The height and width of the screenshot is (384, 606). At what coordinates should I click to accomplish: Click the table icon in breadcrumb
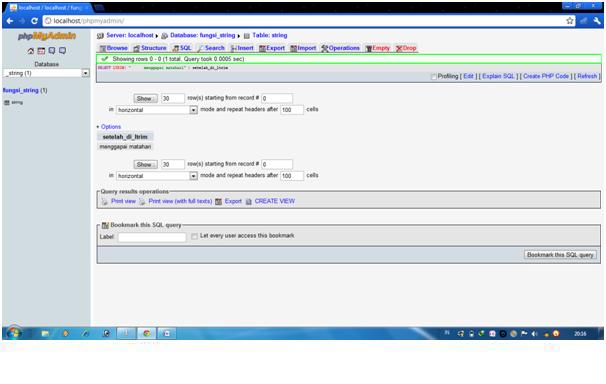[x=247, y=36]
